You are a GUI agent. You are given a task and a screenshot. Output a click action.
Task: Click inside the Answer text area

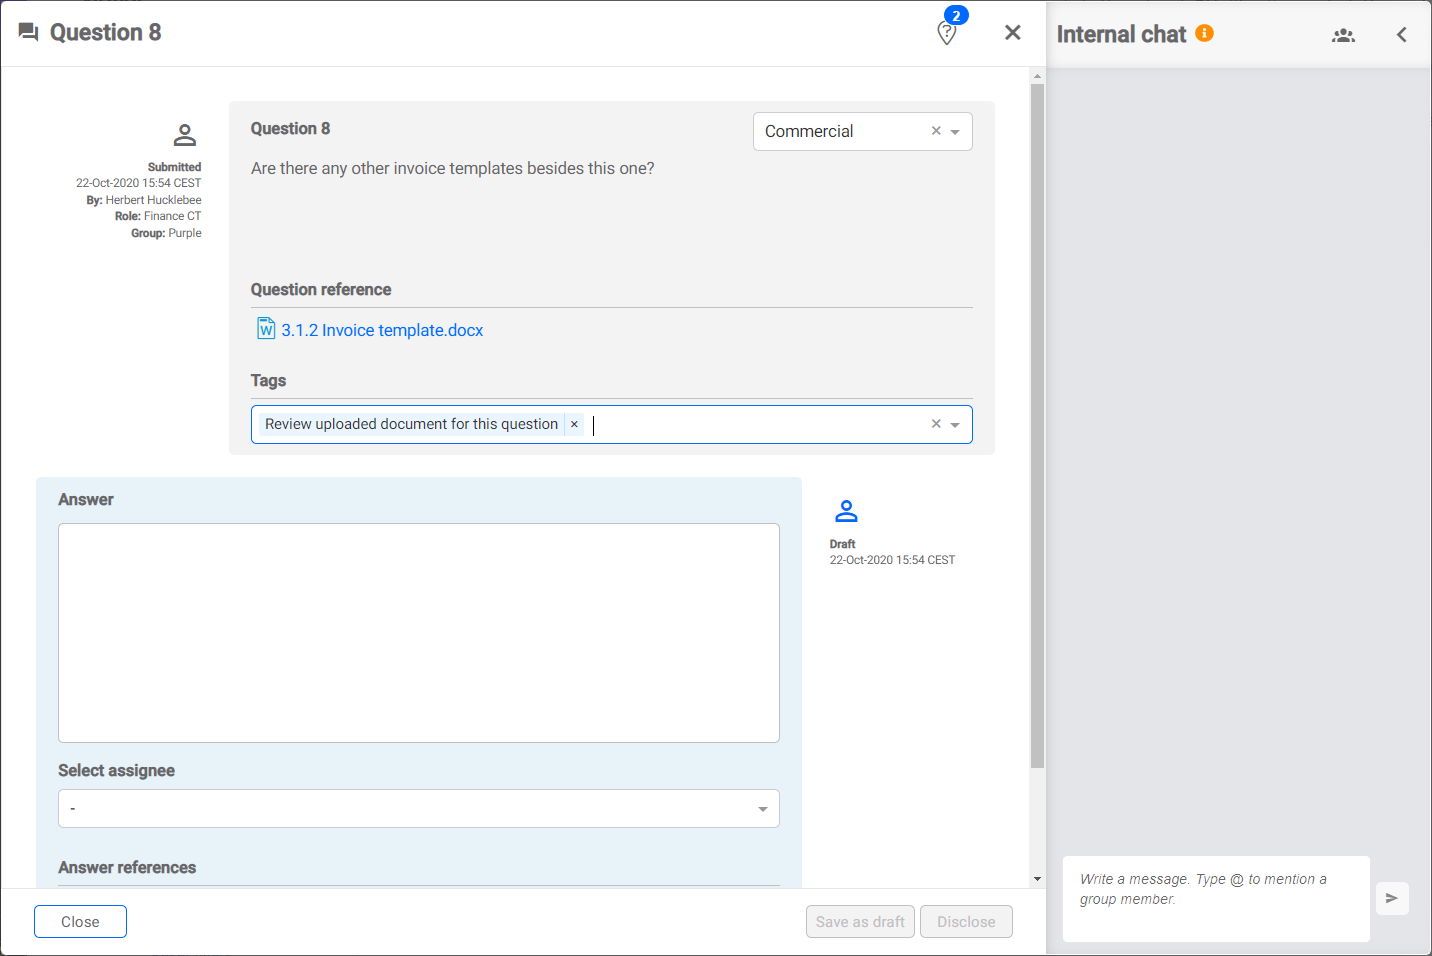coord(418,632)
